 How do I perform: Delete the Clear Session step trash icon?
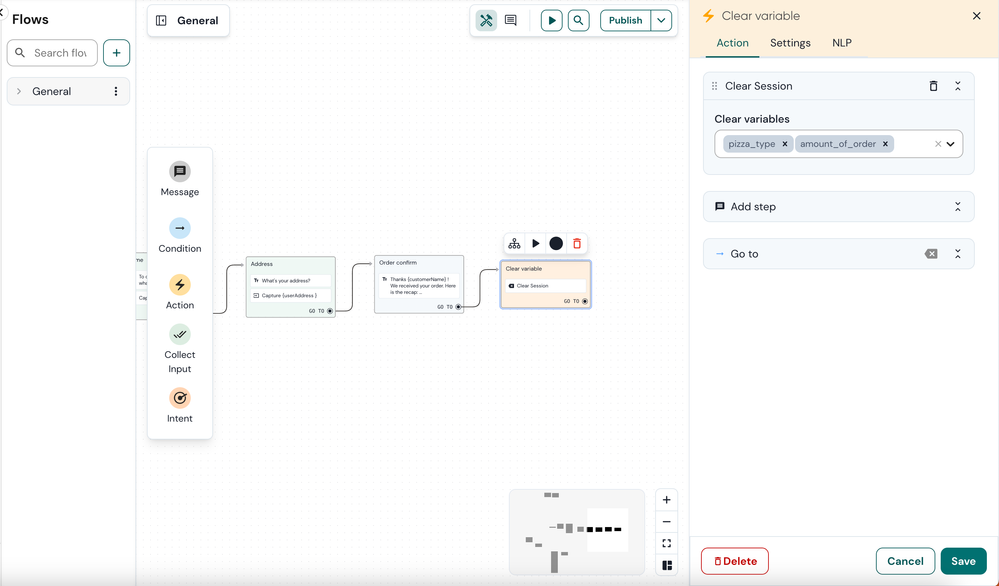tap(933, 86)
